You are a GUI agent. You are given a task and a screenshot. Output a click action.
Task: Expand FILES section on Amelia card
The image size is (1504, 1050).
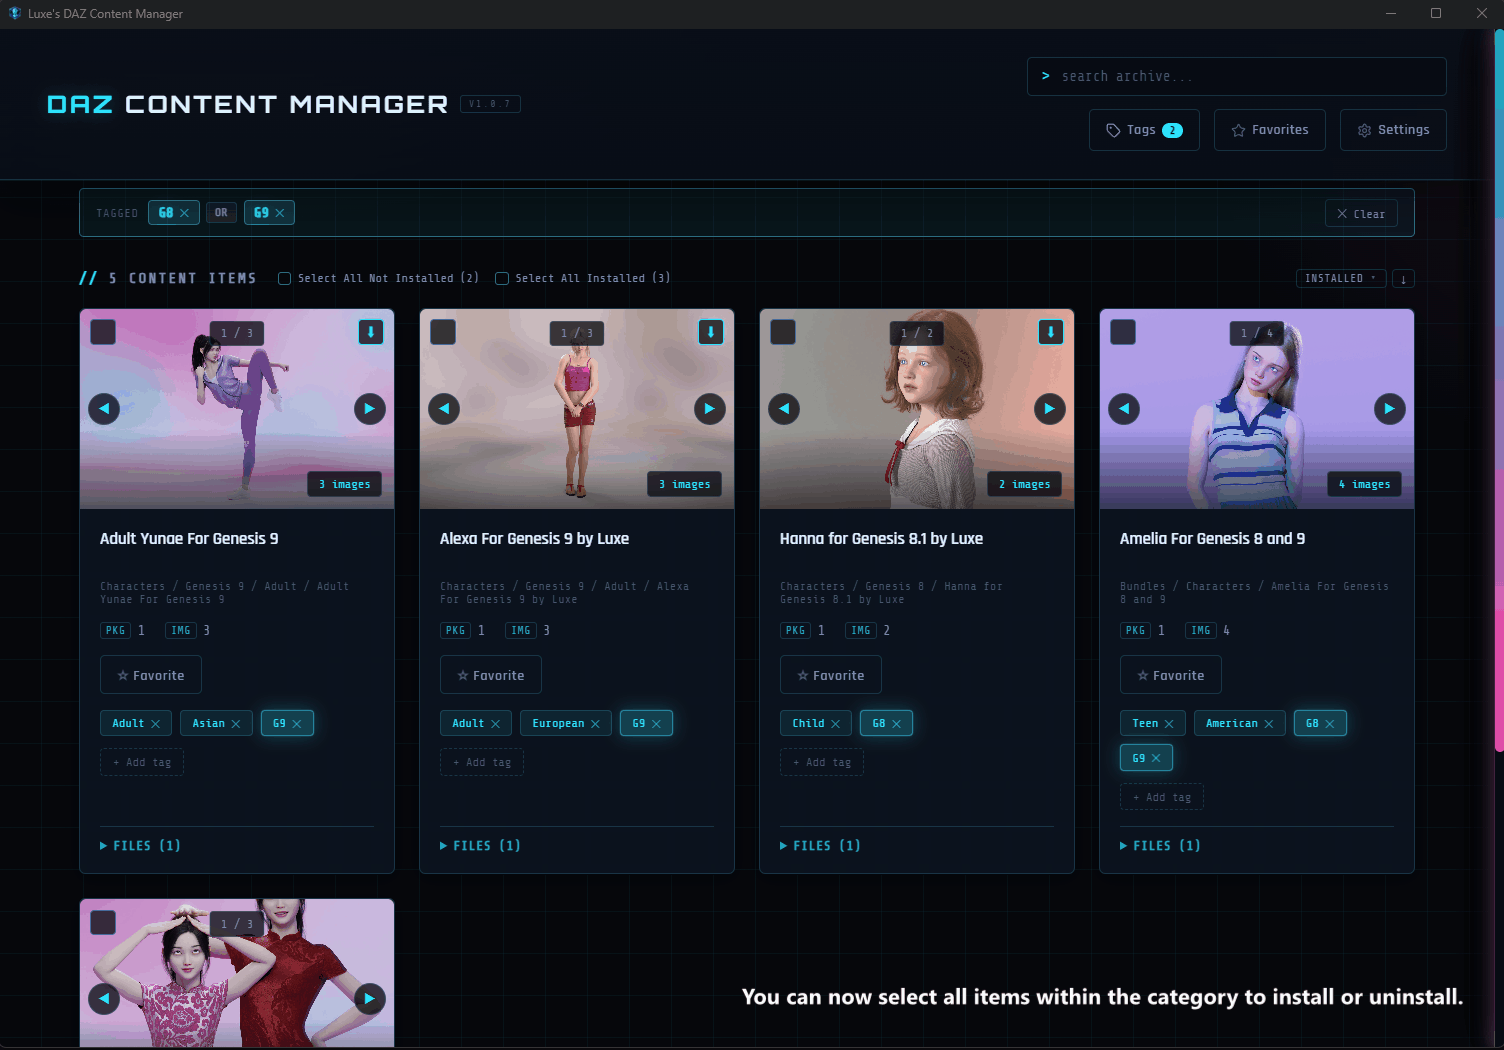[1161, 846]
